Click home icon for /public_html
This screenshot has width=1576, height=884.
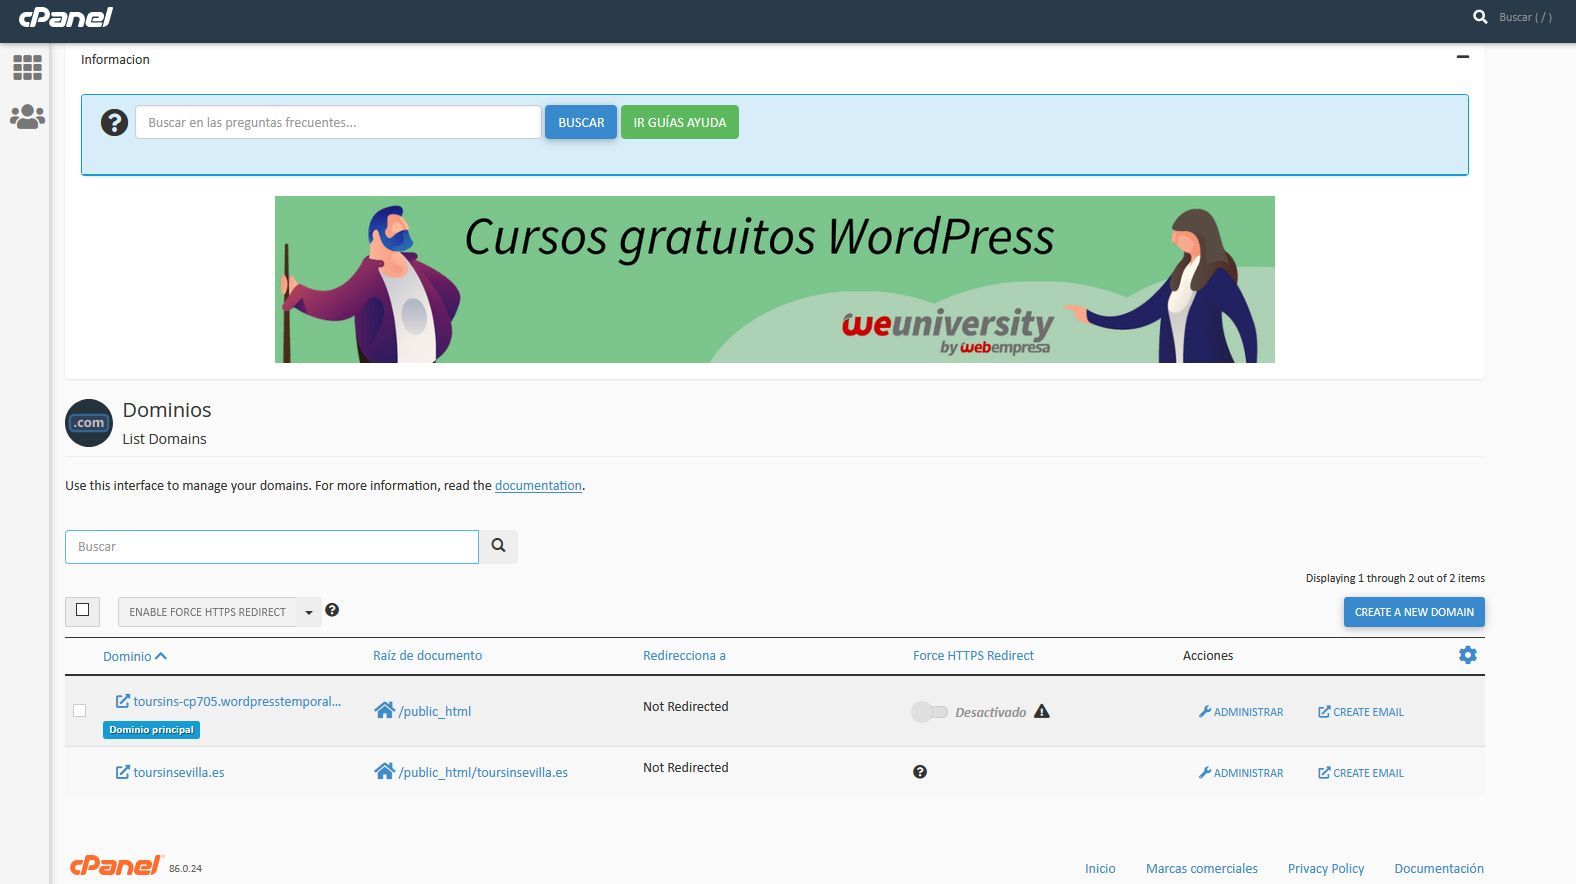click(x=384, y=710)
